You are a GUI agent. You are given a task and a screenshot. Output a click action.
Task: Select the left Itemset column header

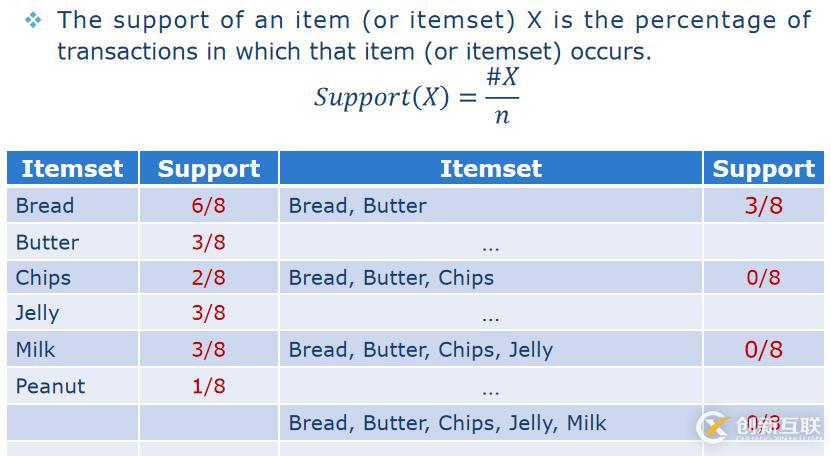pyautogui.click(x=72, y=169)
